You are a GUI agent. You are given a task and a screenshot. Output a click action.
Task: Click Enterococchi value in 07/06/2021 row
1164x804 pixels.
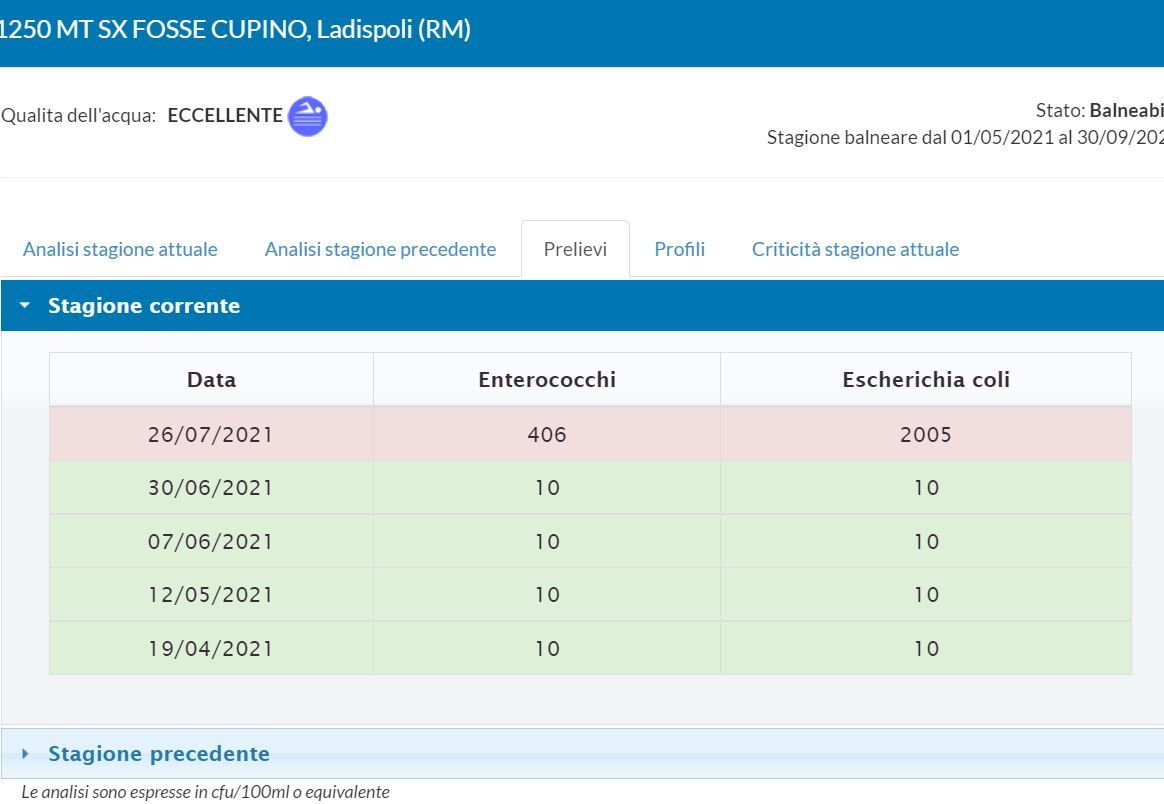(547, 541)
